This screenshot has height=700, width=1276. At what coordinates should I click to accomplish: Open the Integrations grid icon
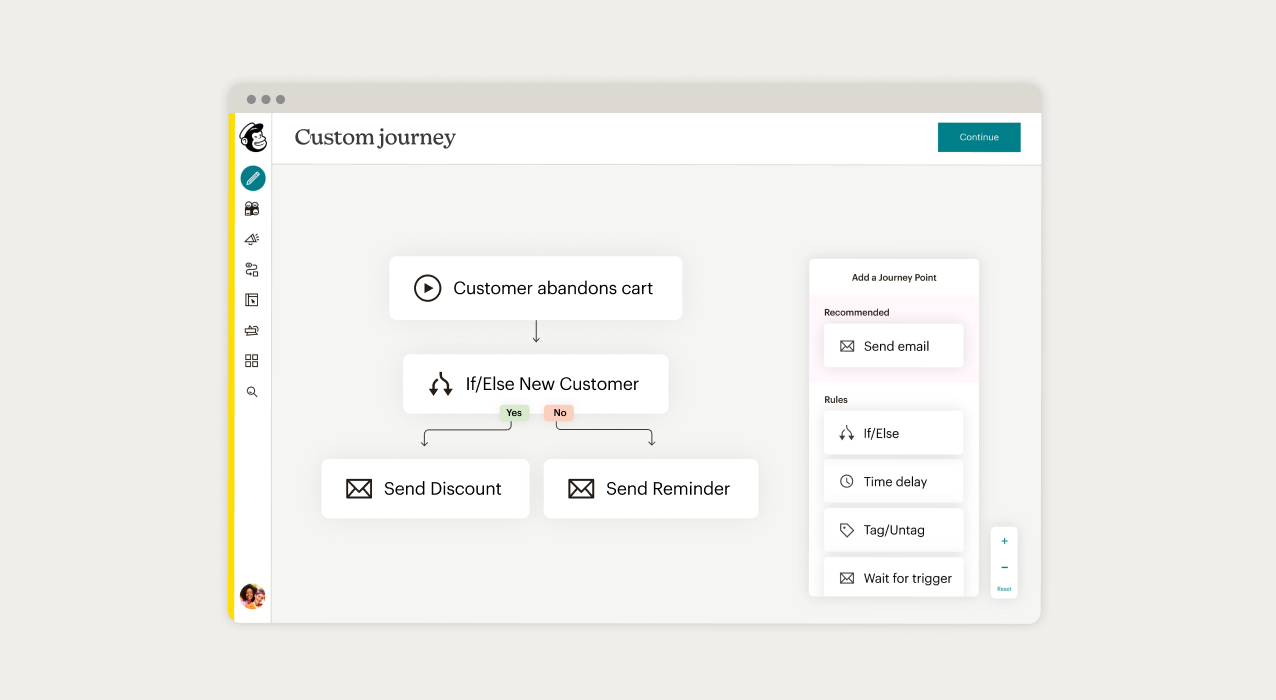click(x=252, y=361)
